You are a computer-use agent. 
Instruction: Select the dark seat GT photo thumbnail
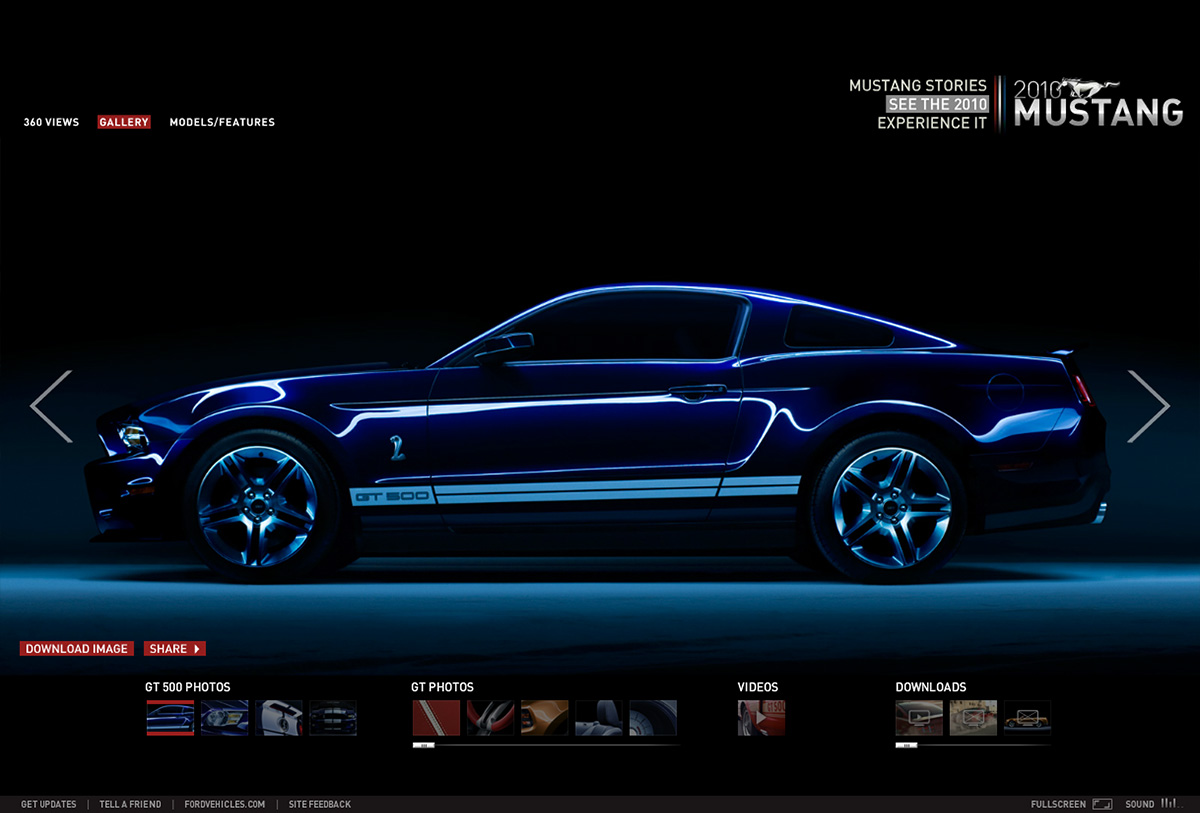point(598,717)
